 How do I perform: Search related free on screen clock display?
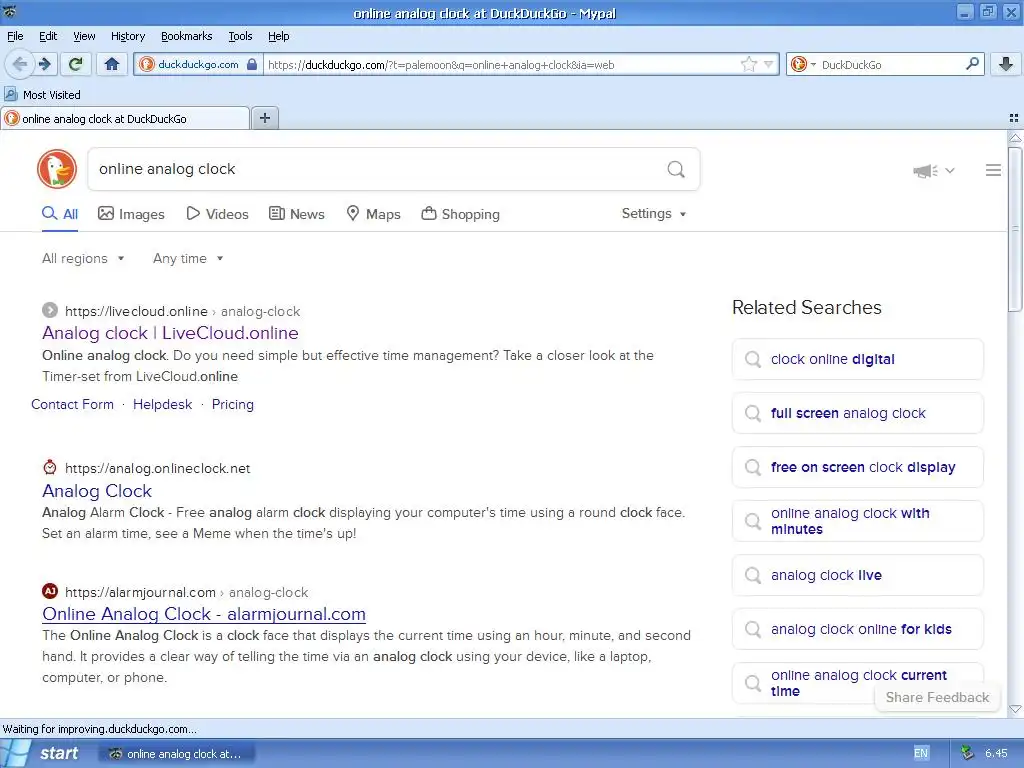coord(857,467)
